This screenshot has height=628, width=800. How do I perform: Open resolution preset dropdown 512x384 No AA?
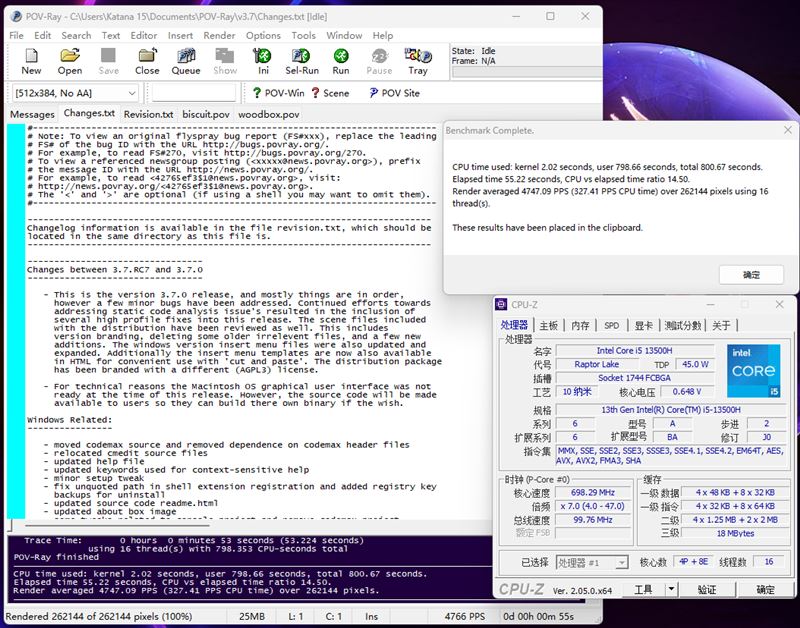click(75, 93)
